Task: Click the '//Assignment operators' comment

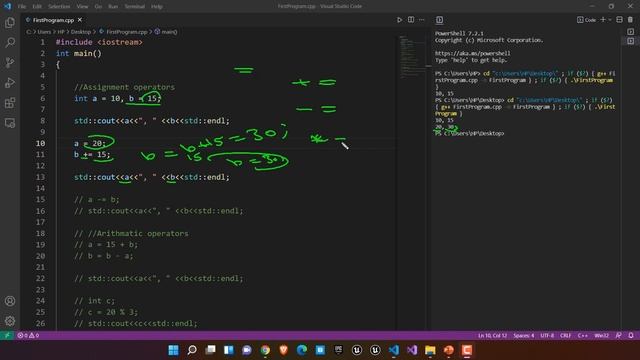Action: [x=124, y=87]
